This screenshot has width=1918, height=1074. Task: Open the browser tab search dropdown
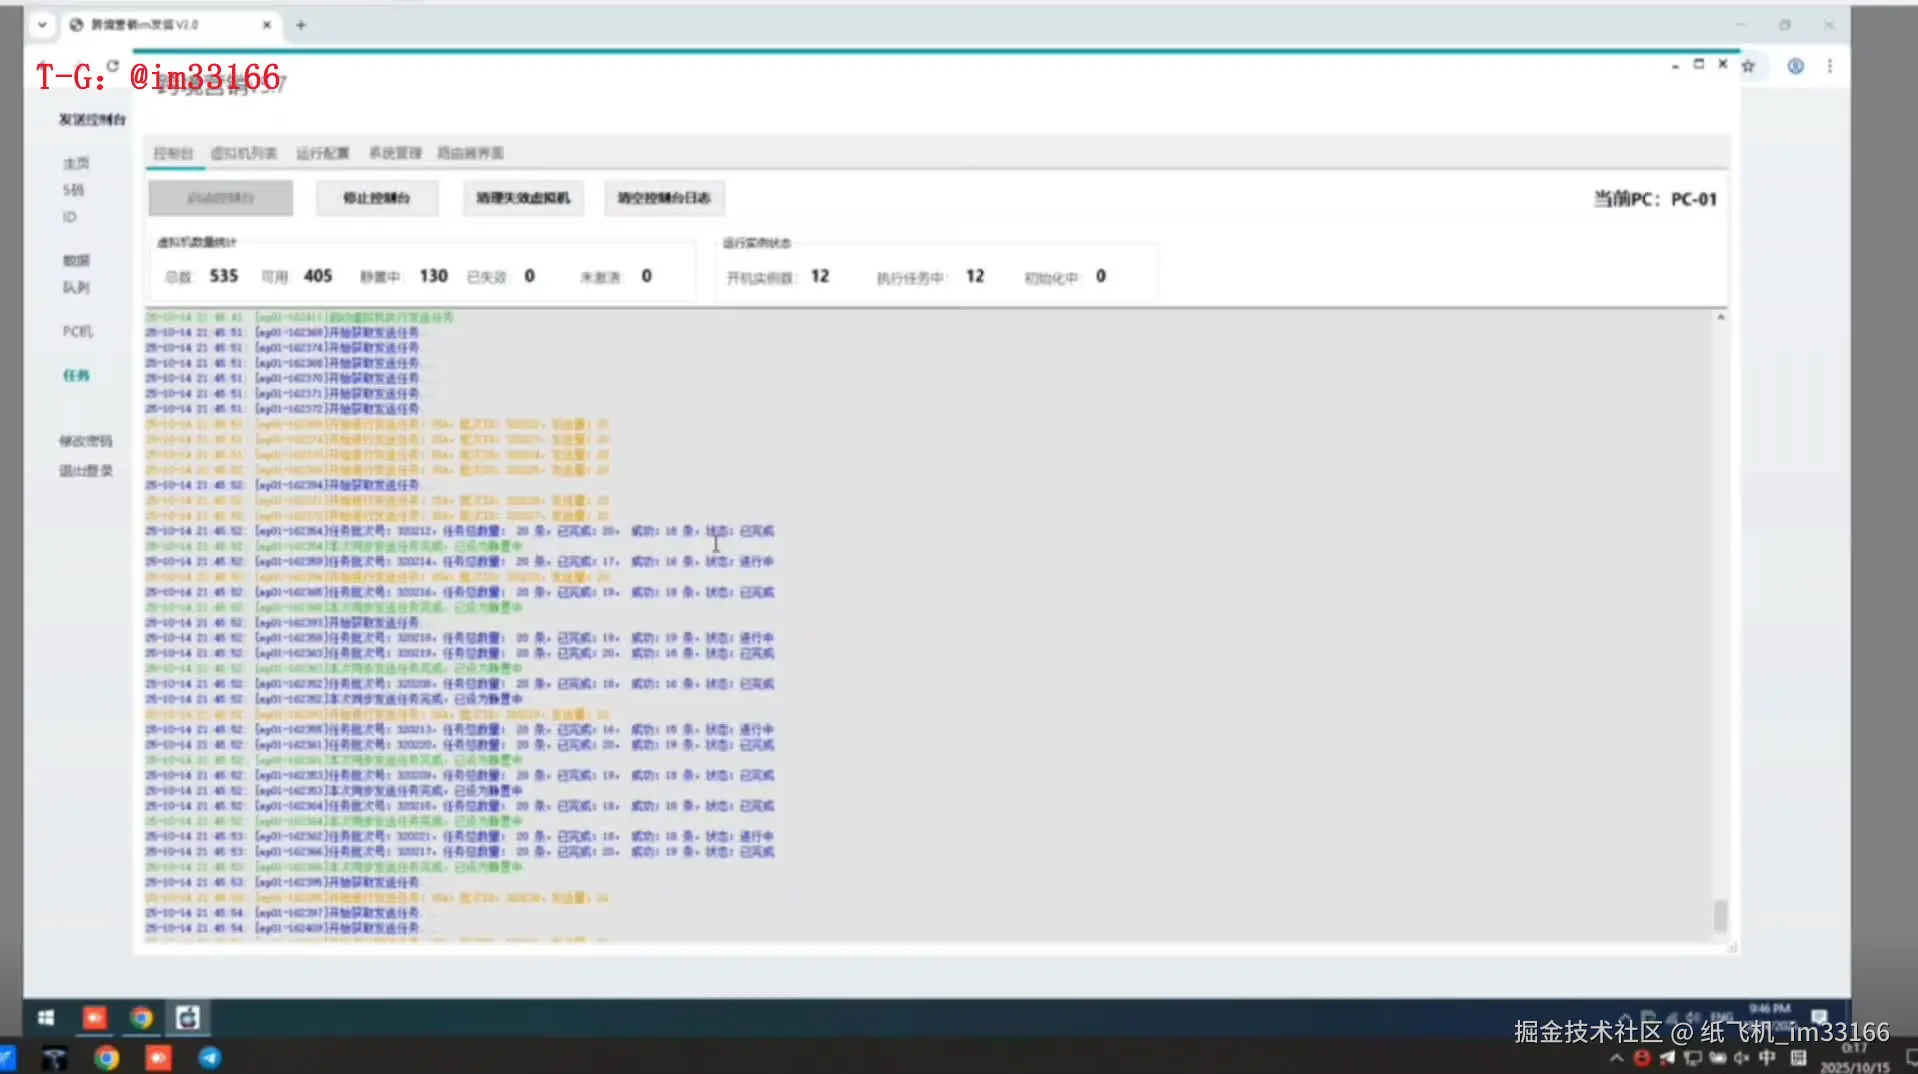[x=42, y=25]
